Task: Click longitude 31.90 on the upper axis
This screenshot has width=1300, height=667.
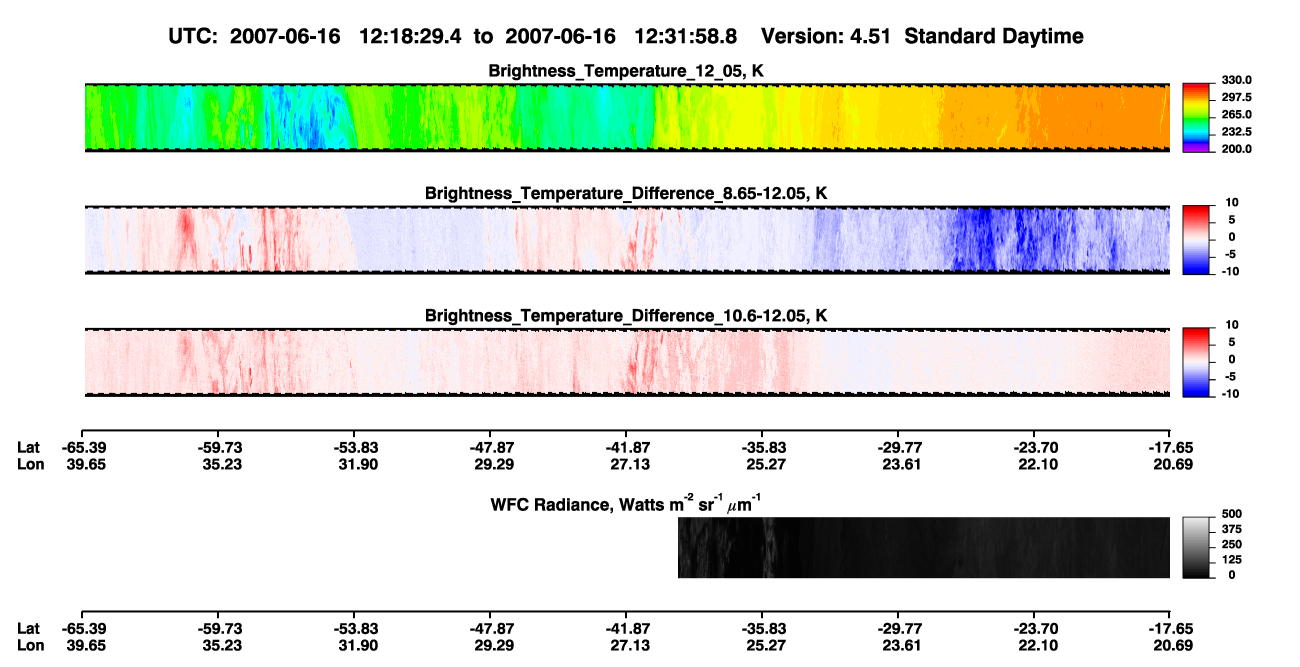Action: click(354, 463)
